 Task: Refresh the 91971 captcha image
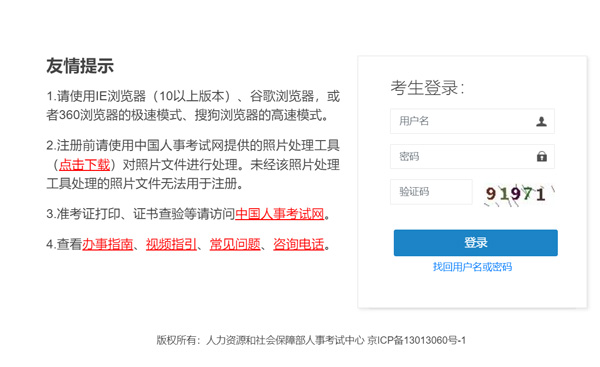[517, 194]
